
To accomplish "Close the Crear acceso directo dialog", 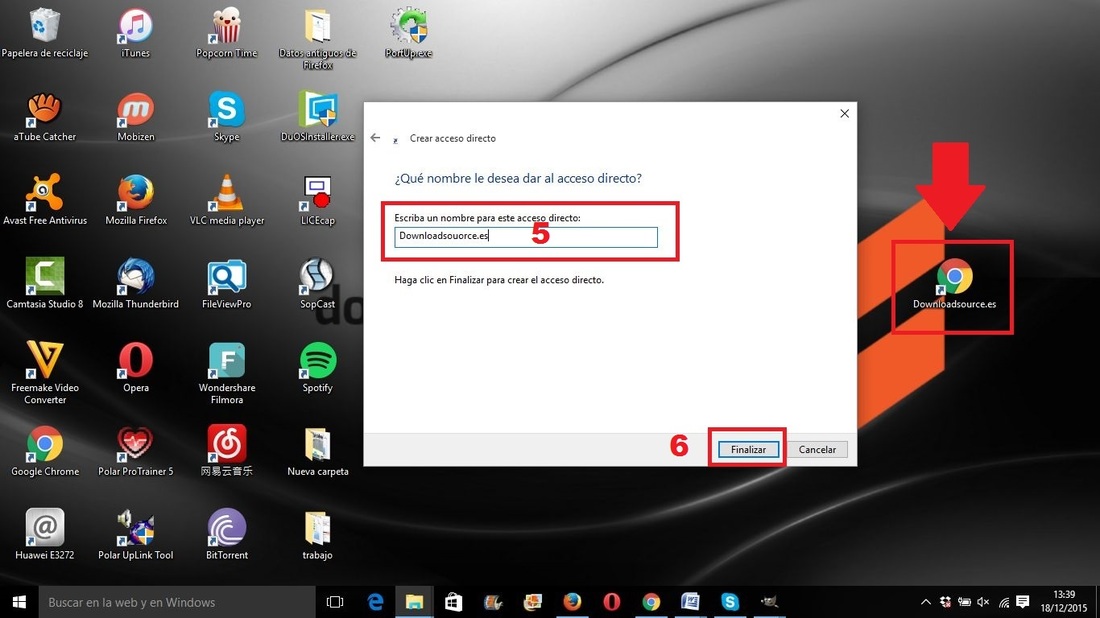I will tap(844, 114).
